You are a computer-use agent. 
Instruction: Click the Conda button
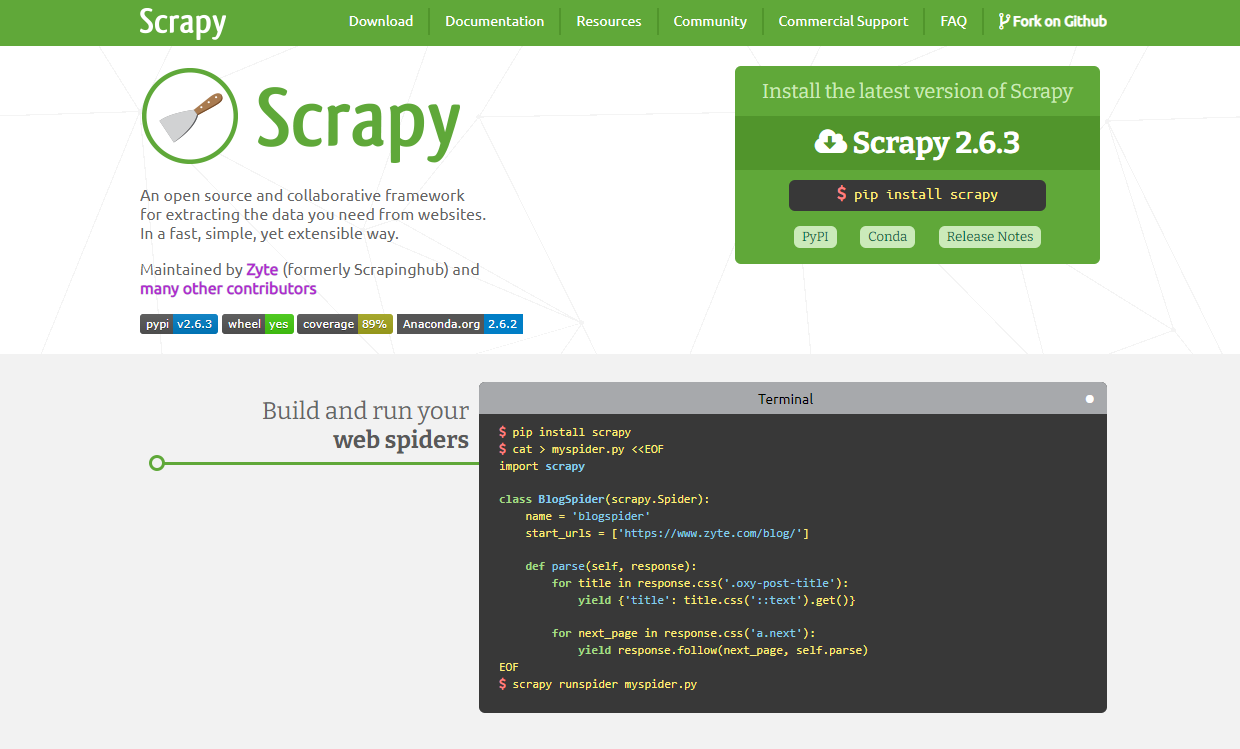[x=887, y=237]
